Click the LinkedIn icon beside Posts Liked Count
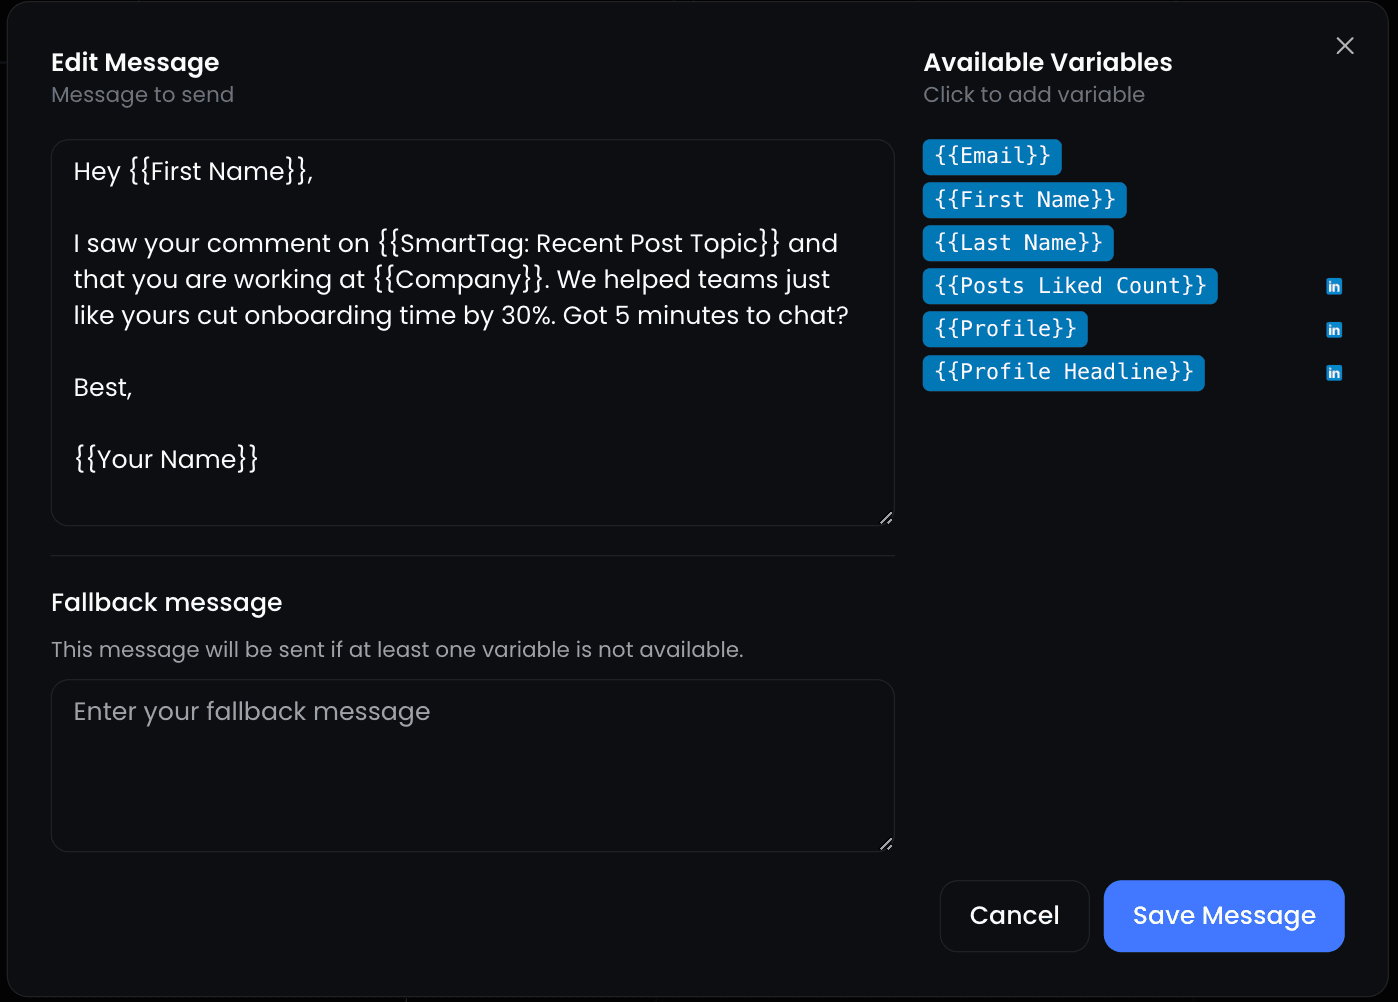The height and width of the screenshot is (1002, 1398). tap(1334, 287)
